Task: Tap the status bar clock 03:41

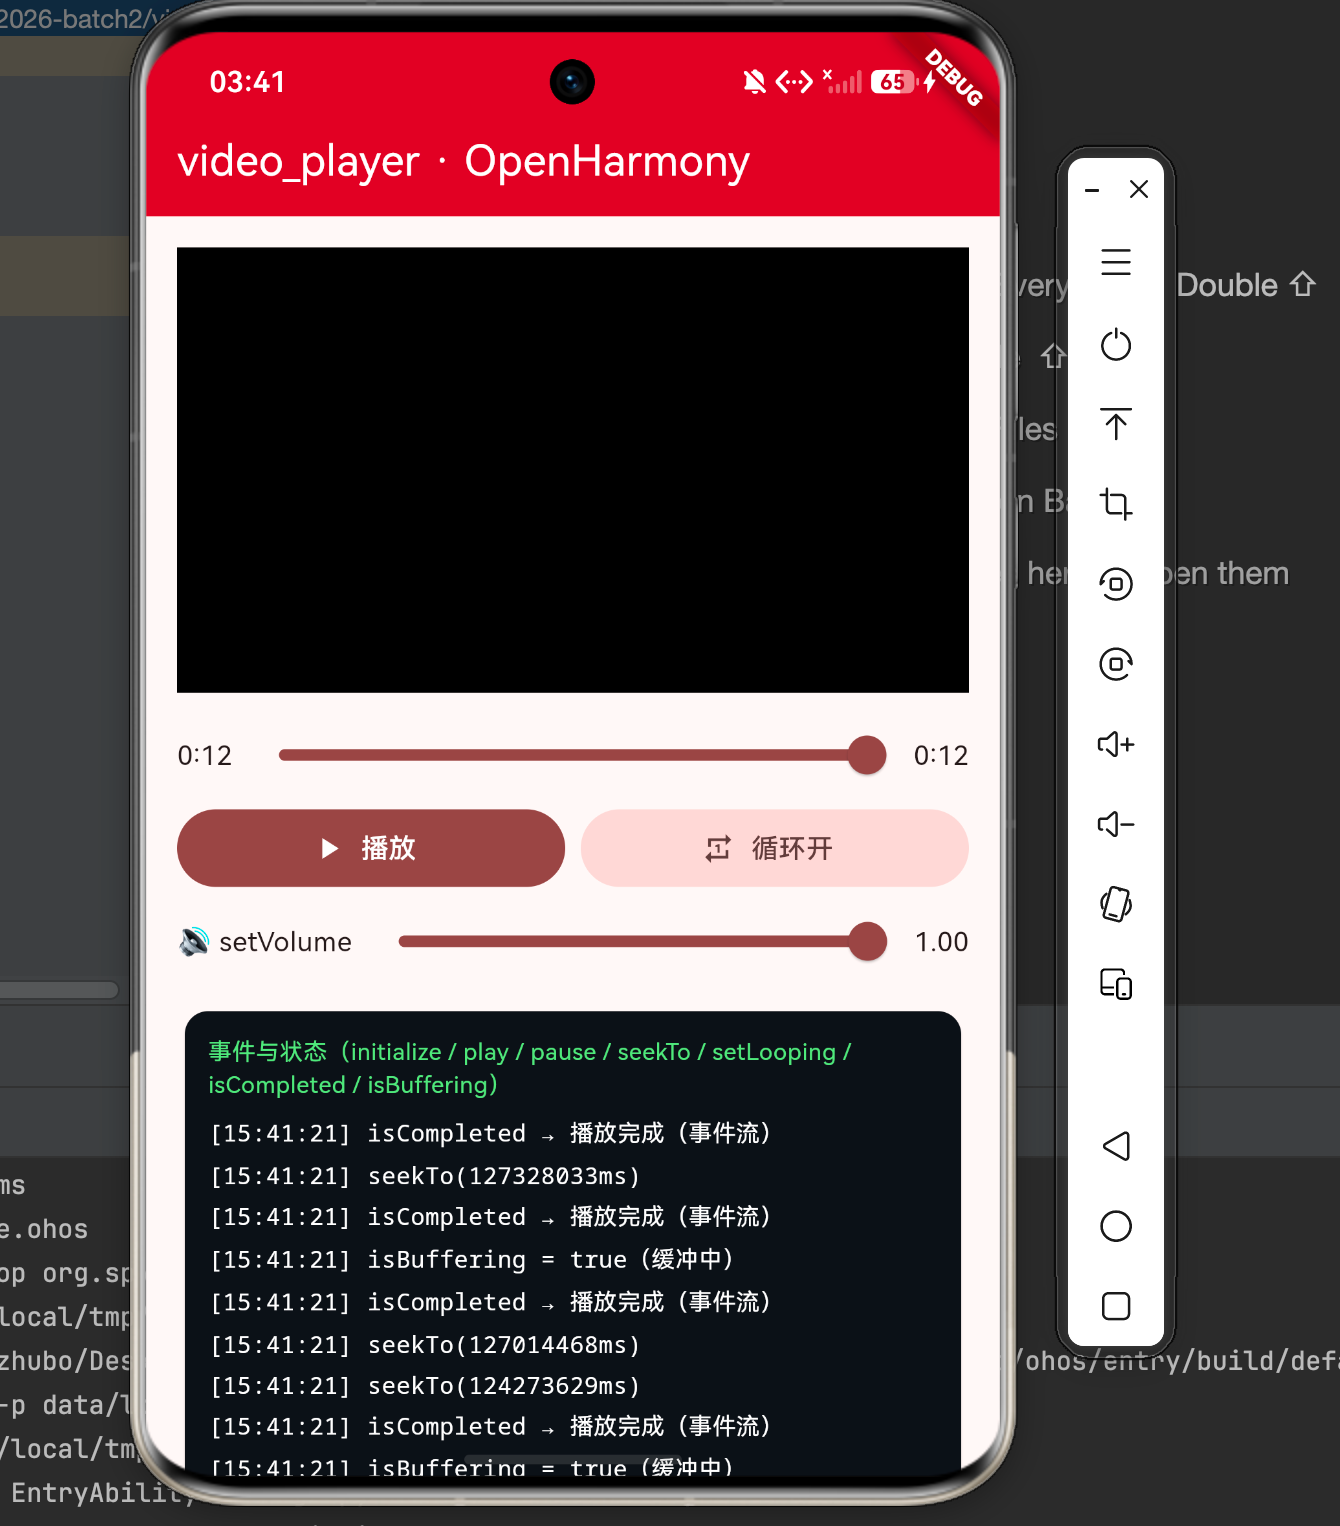Action: [x=248, y=82]
